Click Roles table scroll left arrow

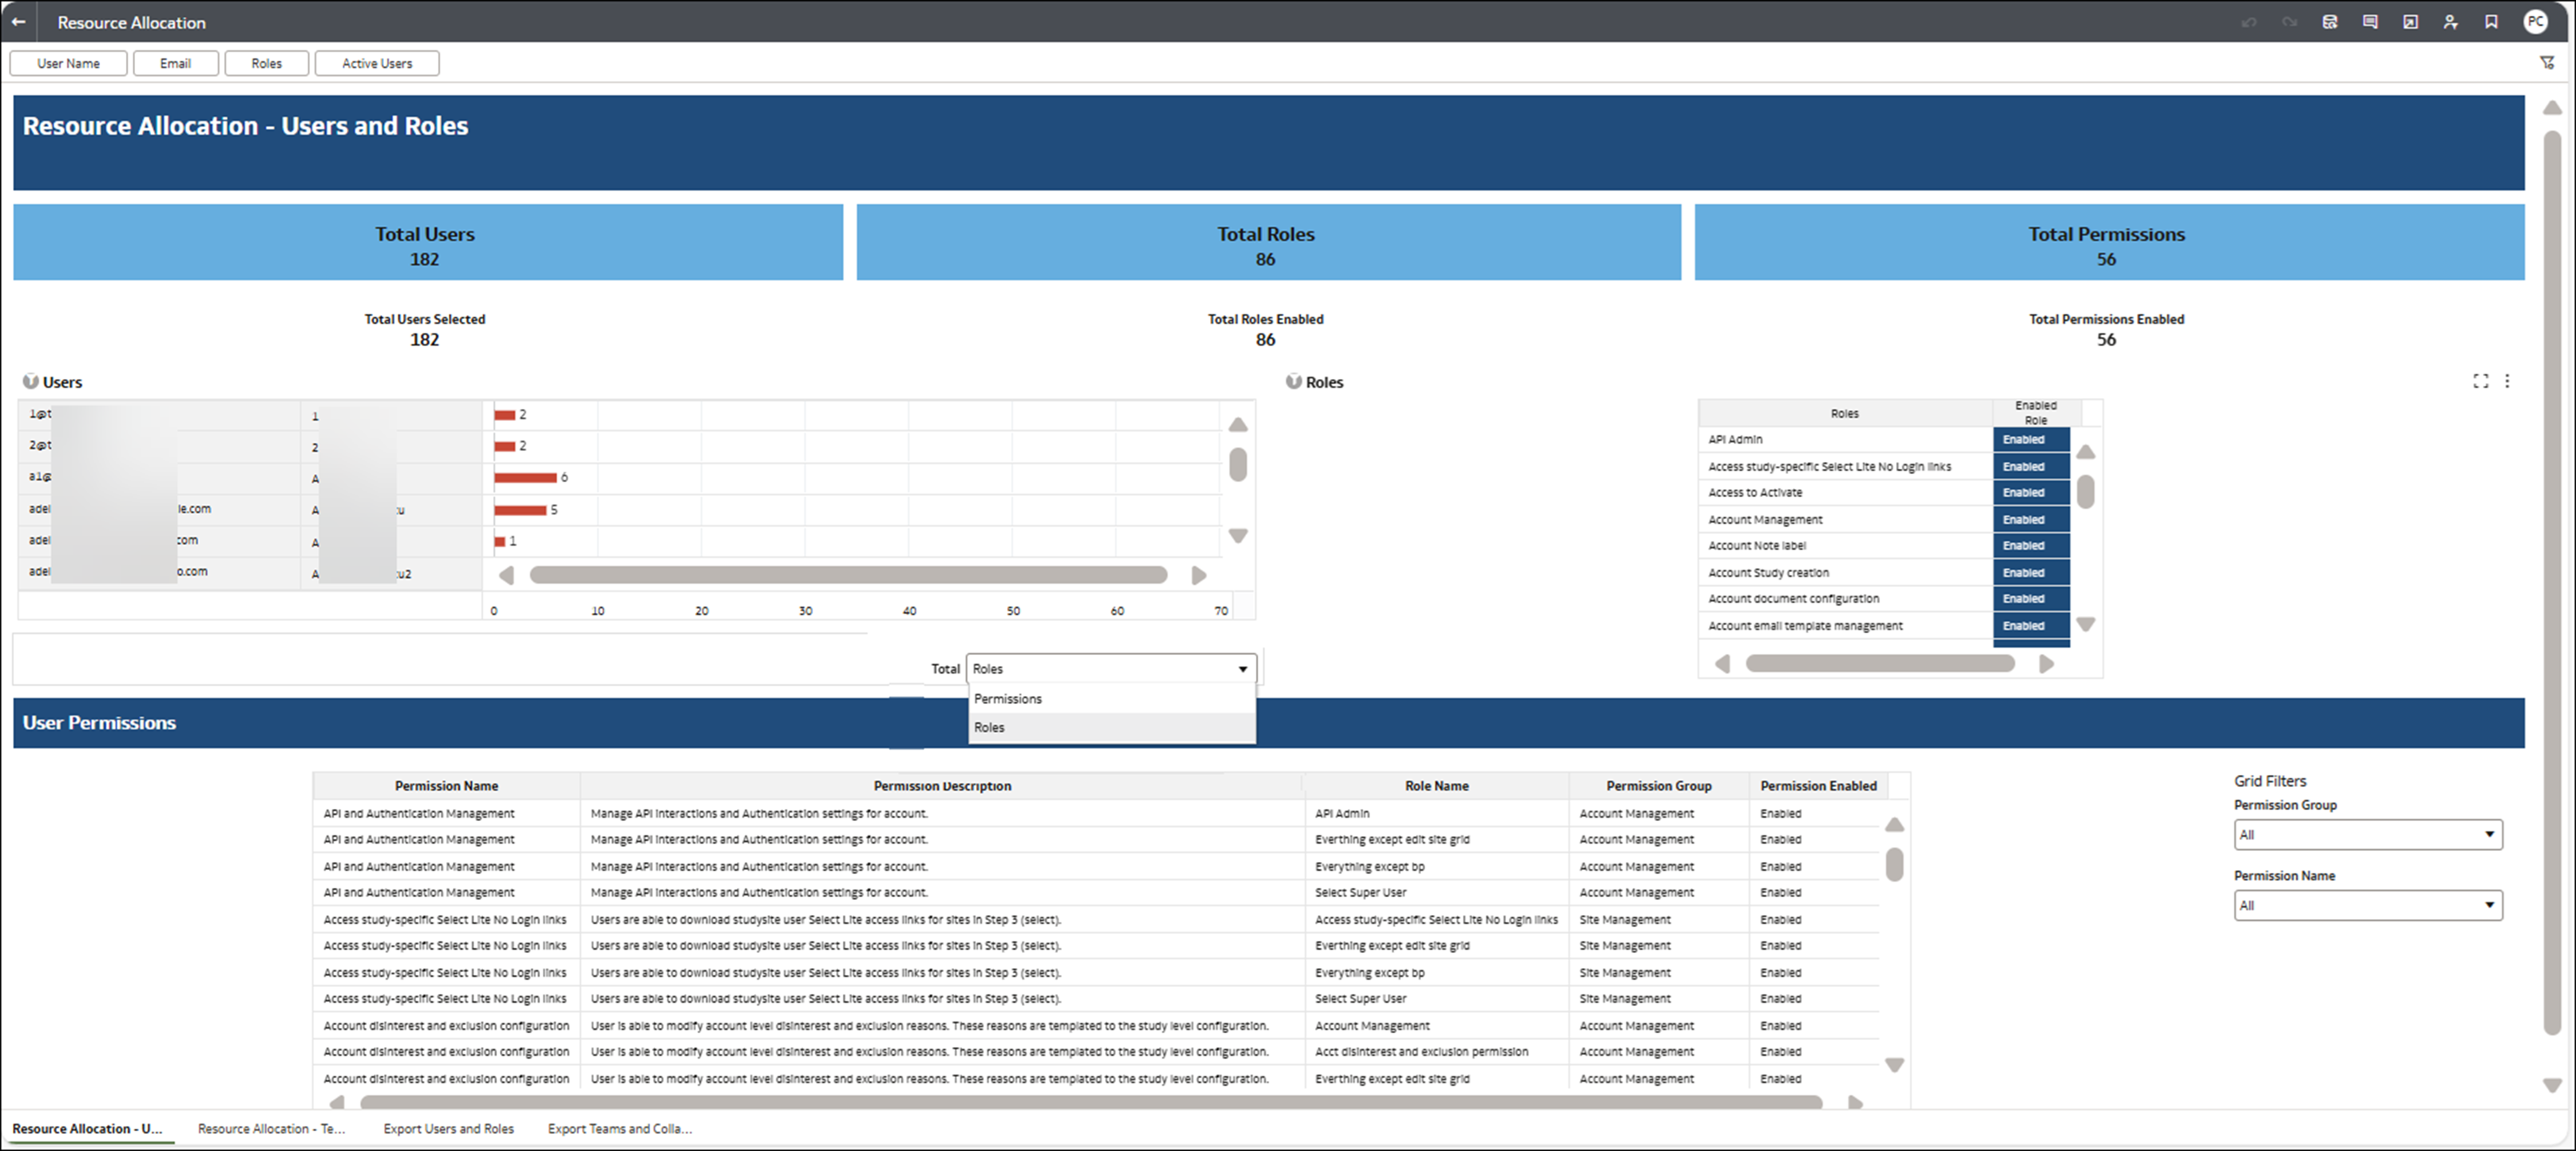point(1722,664)
